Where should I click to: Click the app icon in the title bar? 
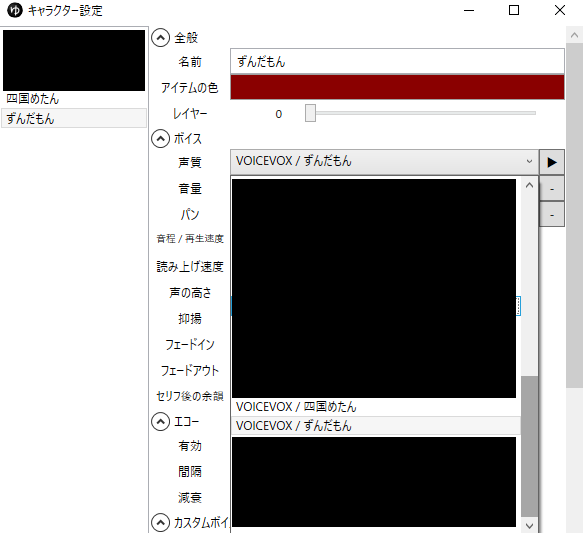pos(15,10)
